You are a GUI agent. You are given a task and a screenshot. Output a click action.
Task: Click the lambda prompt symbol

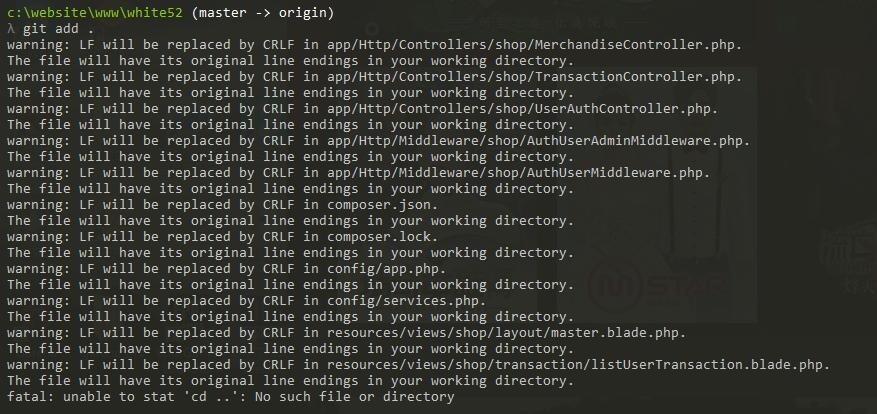[x=11, y=29]
